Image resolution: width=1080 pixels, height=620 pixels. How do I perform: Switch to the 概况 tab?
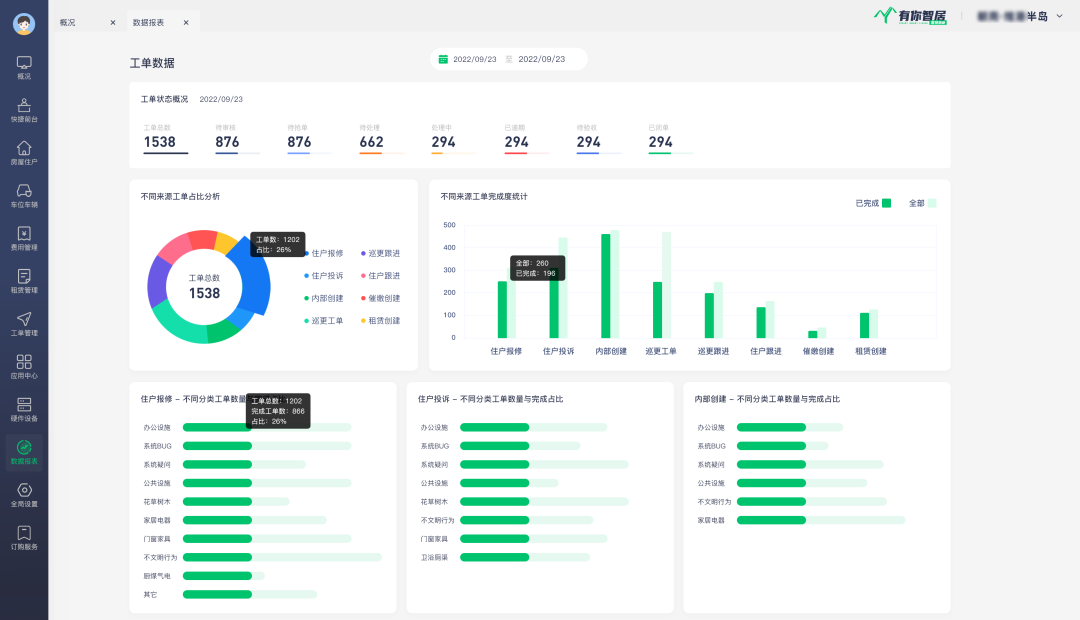point(68,23)
